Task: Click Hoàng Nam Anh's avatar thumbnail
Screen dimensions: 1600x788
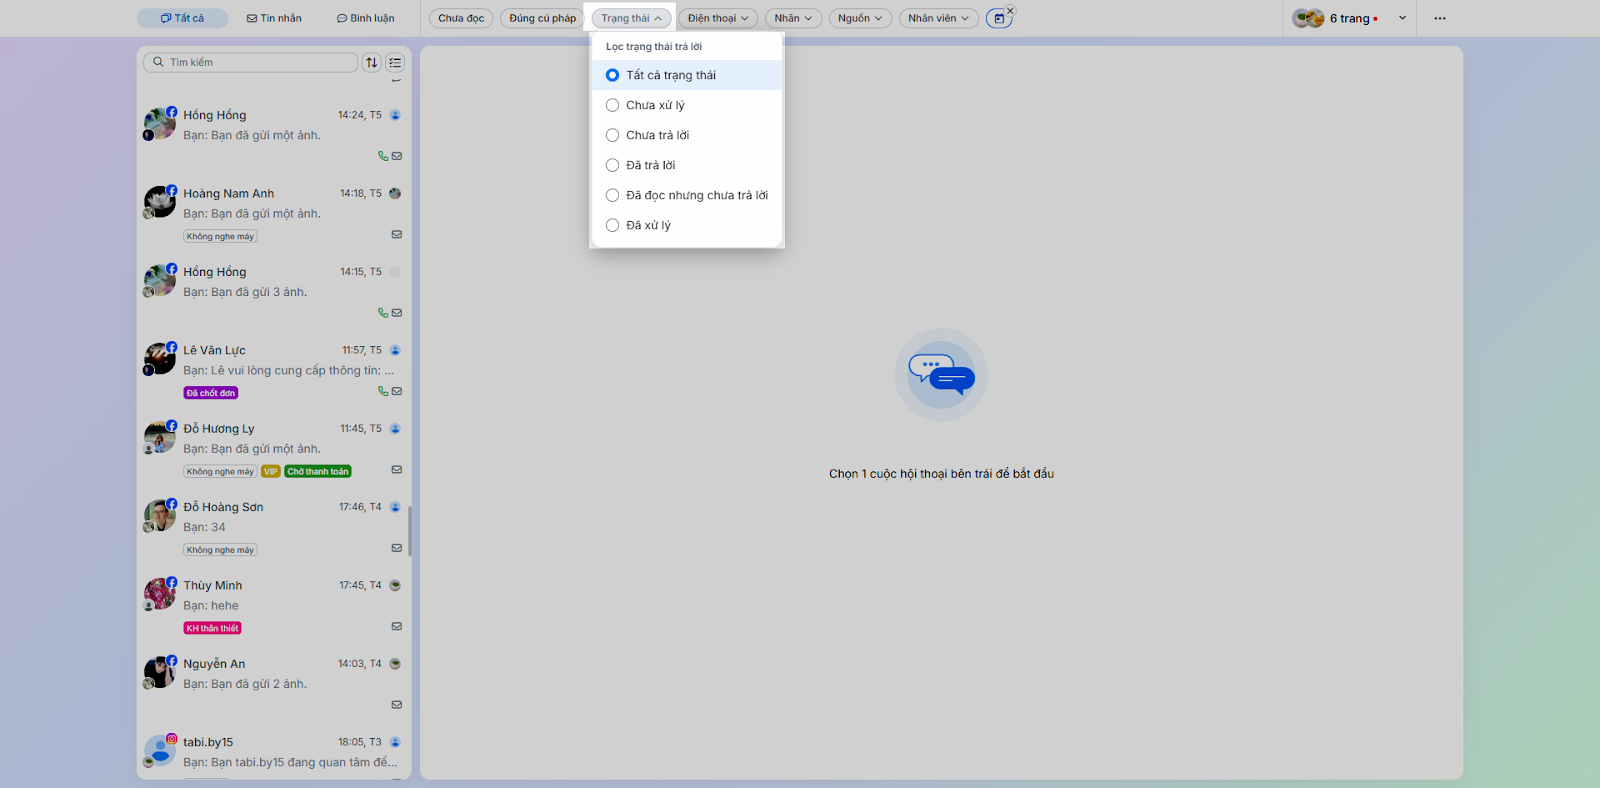Action: 160,202
